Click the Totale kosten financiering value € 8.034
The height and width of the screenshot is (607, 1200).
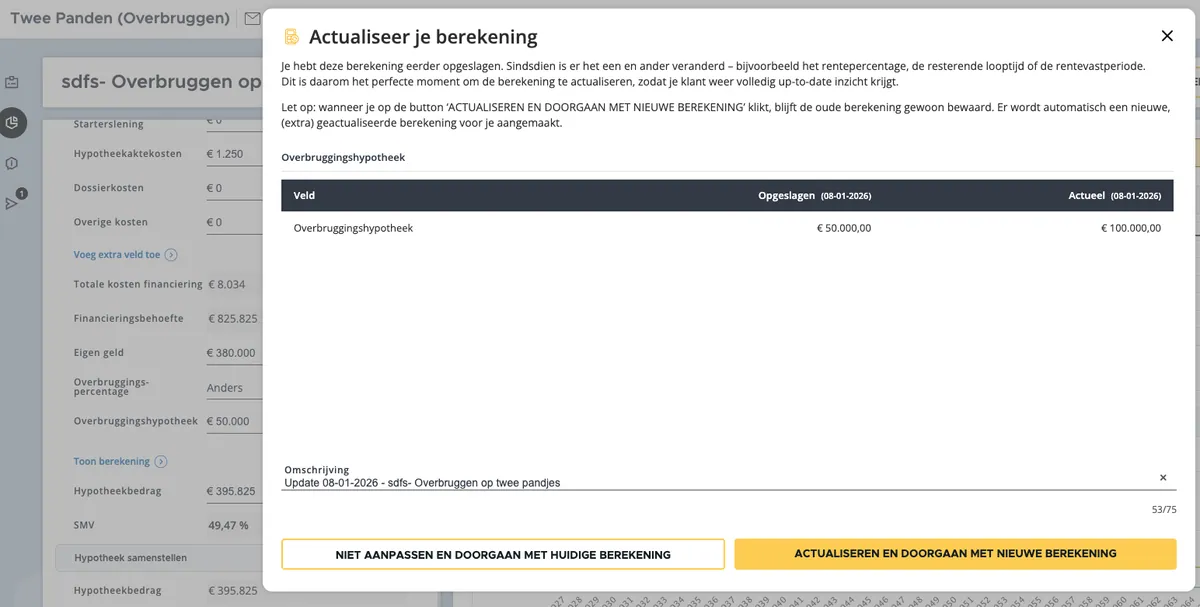226,285
